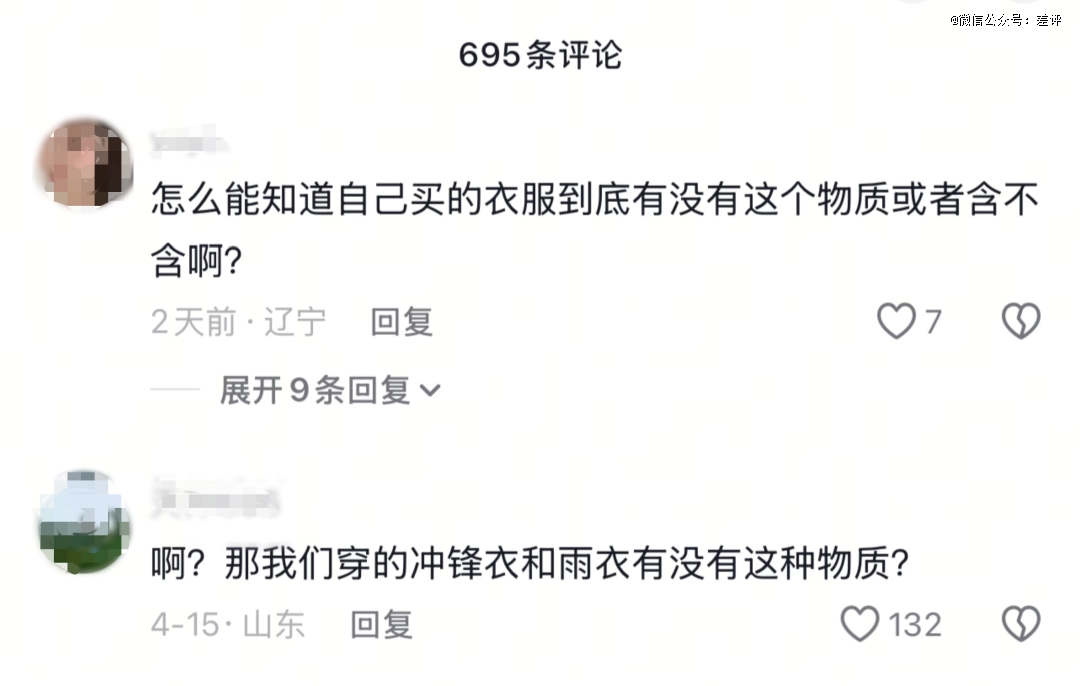Dislike the Liaoning comment with the broken heart
The width and height of the screenshot is (1080, 686).
[x=1021, y=322]
